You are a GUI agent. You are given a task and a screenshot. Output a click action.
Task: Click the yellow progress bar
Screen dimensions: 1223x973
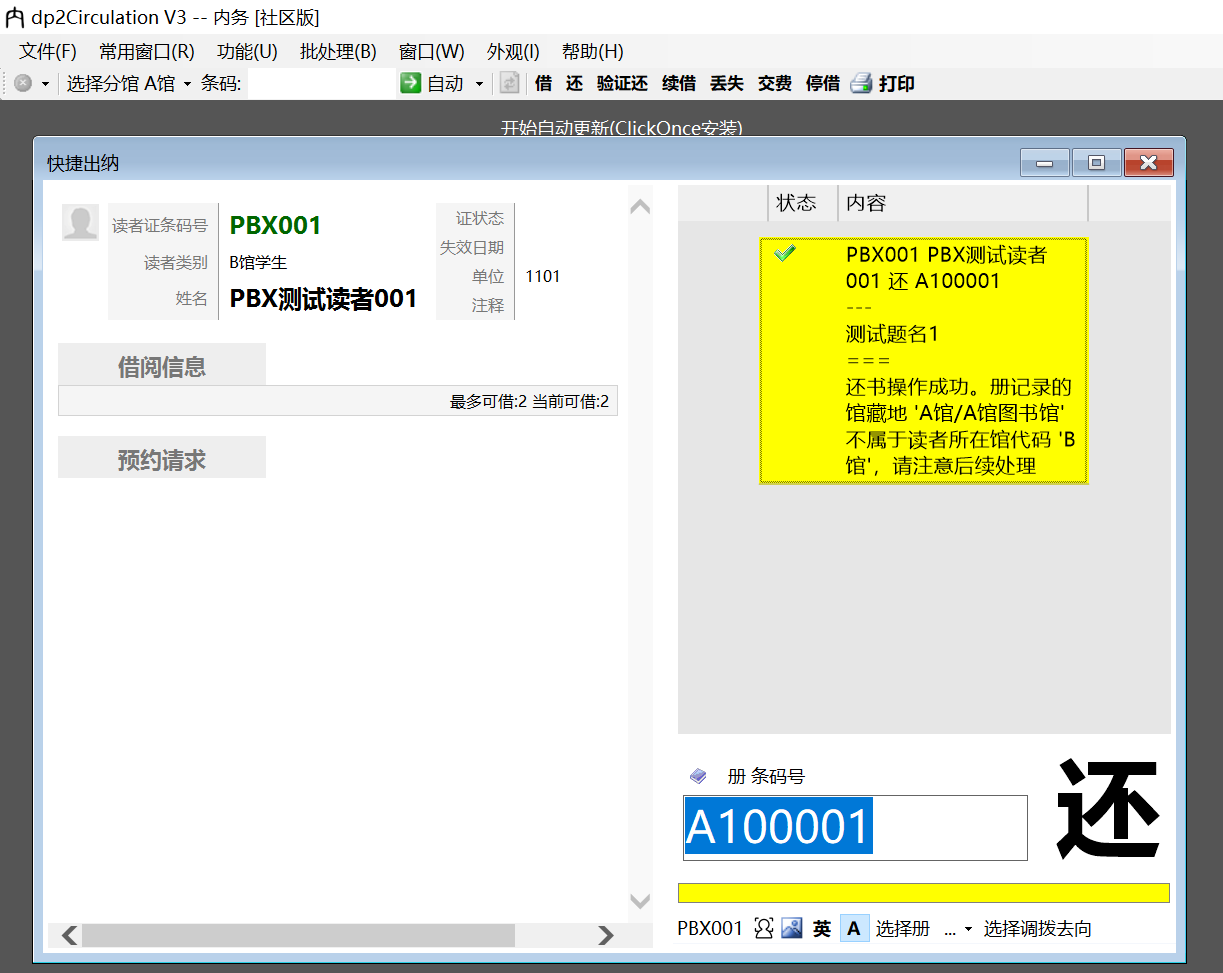coord(924,893)
